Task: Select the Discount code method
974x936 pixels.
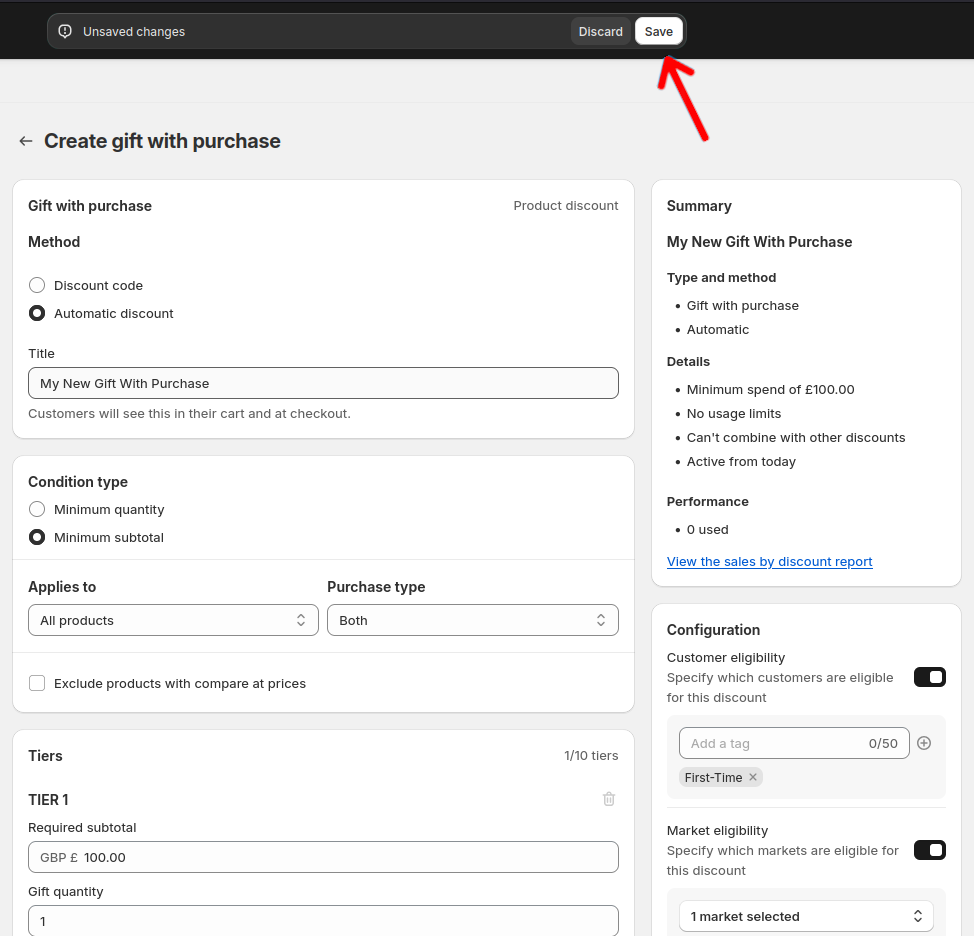Action: click(x=37, y=285)
